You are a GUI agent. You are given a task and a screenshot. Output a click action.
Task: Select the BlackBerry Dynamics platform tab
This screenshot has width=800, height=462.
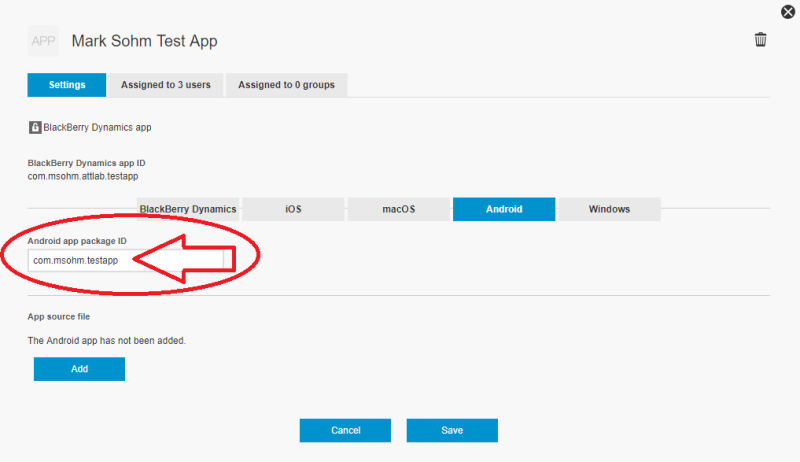click(188, 209)
